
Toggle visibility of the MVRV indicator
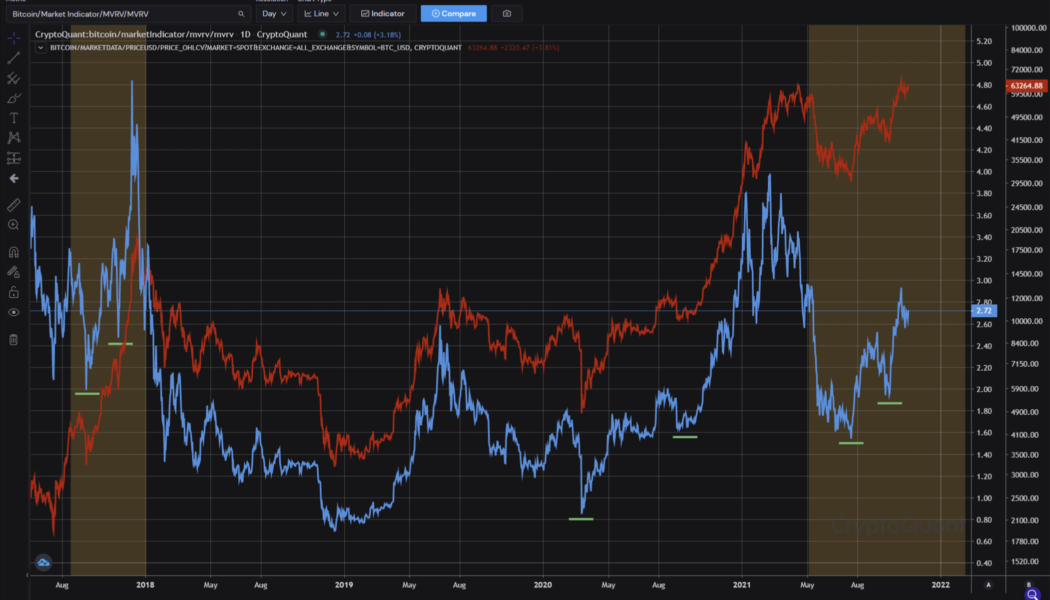(x=321, y=33)
